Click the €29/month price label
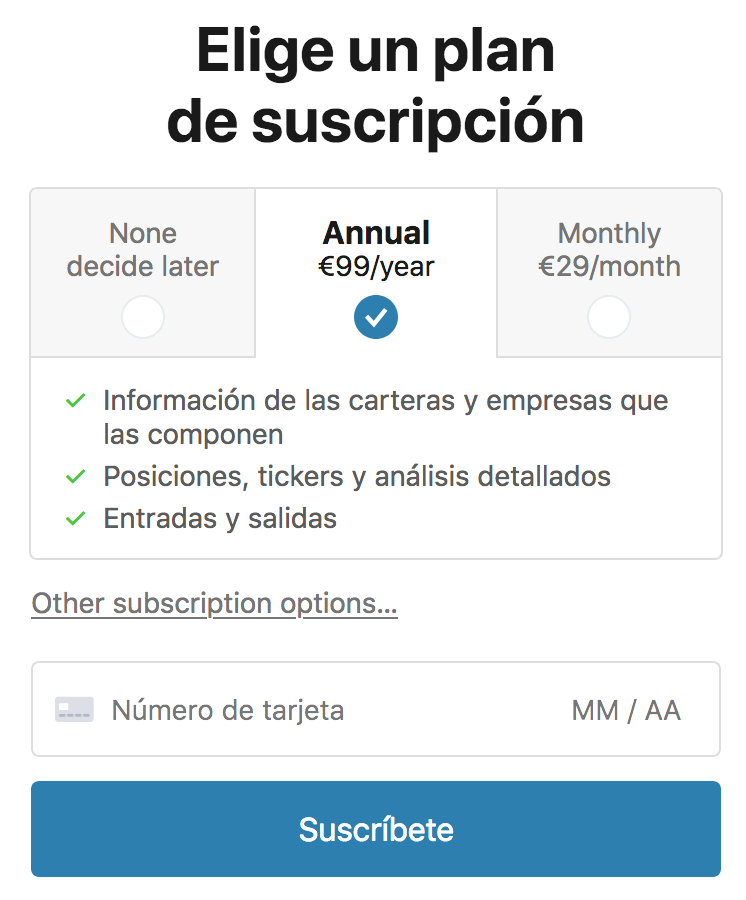746x900 pixels. 609,267
